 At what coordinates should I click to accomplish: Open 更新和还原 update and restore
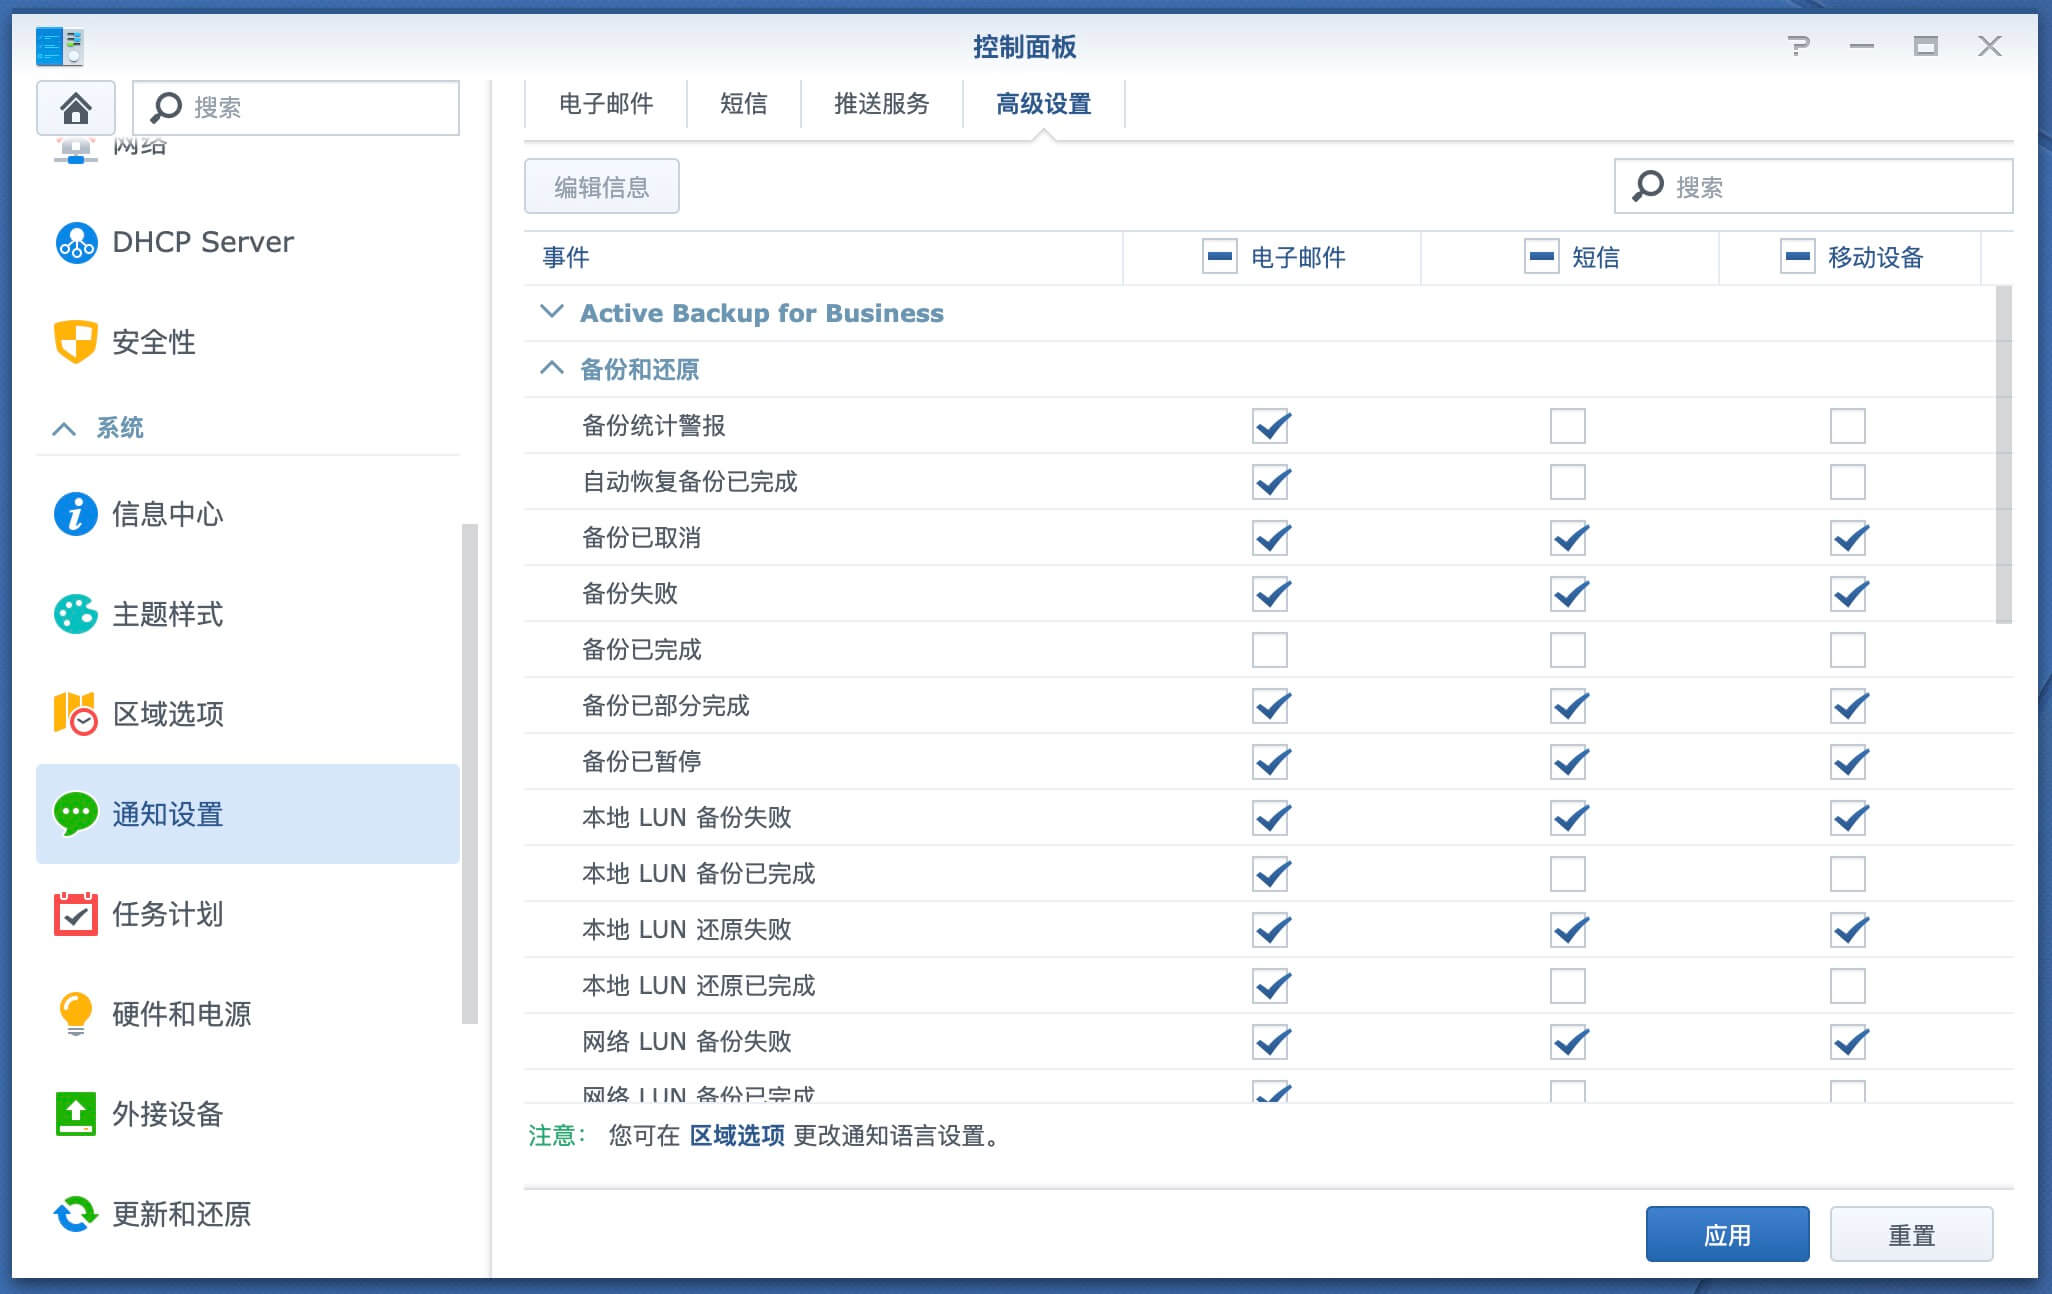[181, 1214]
